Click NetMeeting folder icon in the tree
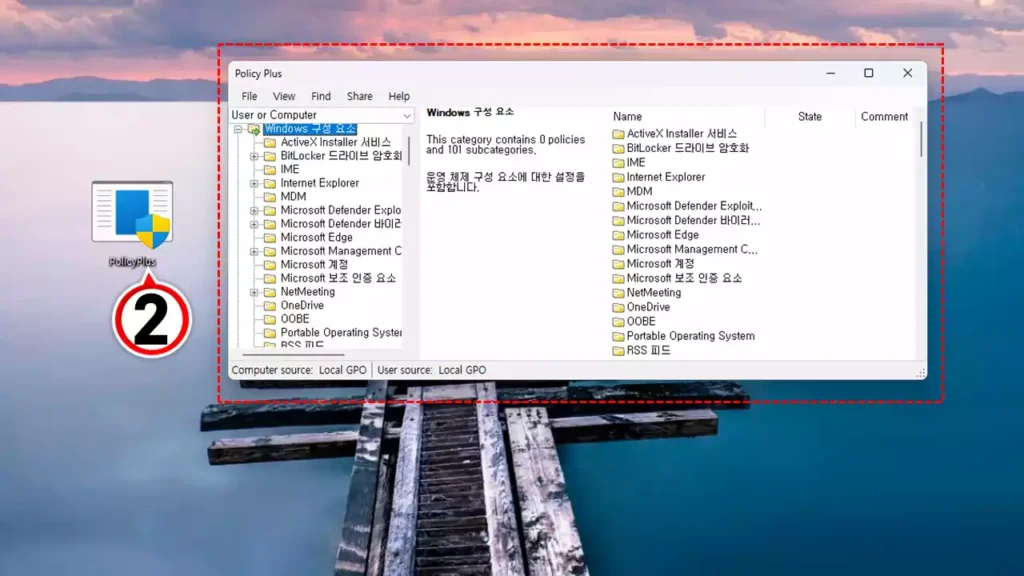 point(269,293)
